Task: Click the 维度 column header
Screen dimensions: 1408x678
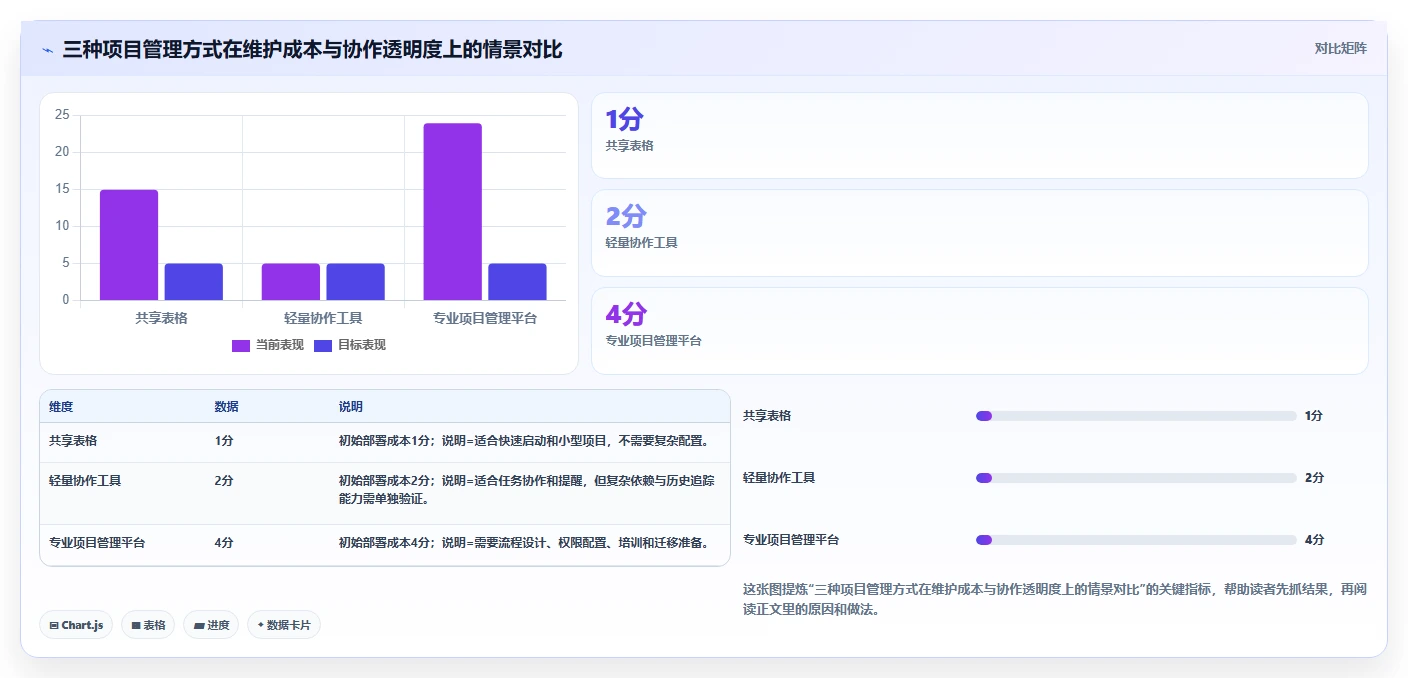Action: click(x=61, y=407)
